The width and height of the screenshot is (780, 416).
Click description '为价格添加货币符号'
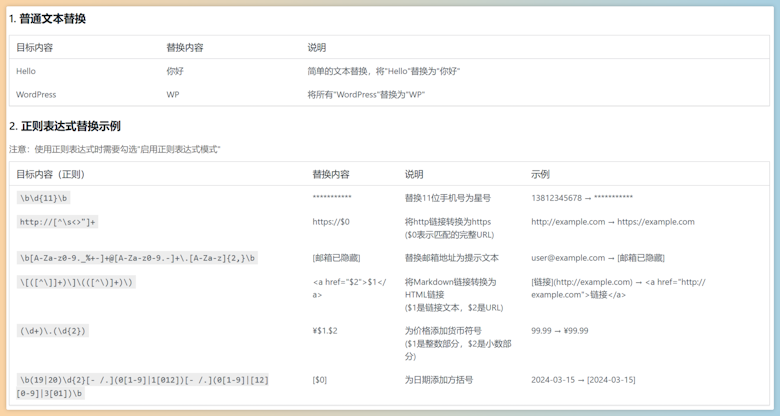pos(443,331)
